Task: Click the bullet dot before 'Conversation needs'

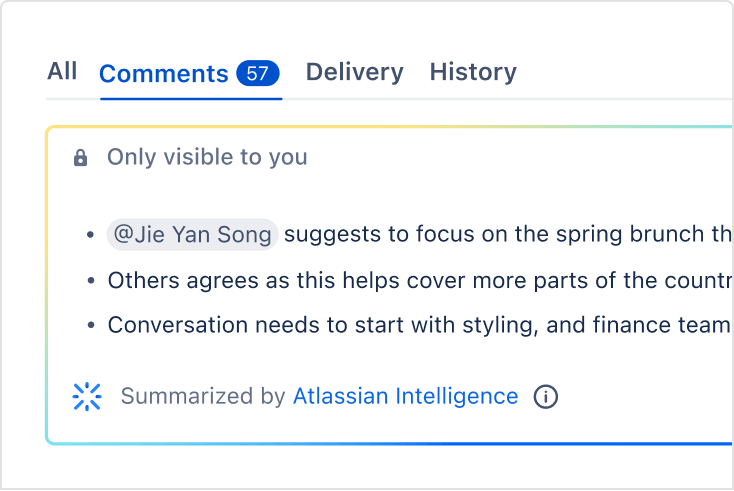Action: (x=92, y=326)
